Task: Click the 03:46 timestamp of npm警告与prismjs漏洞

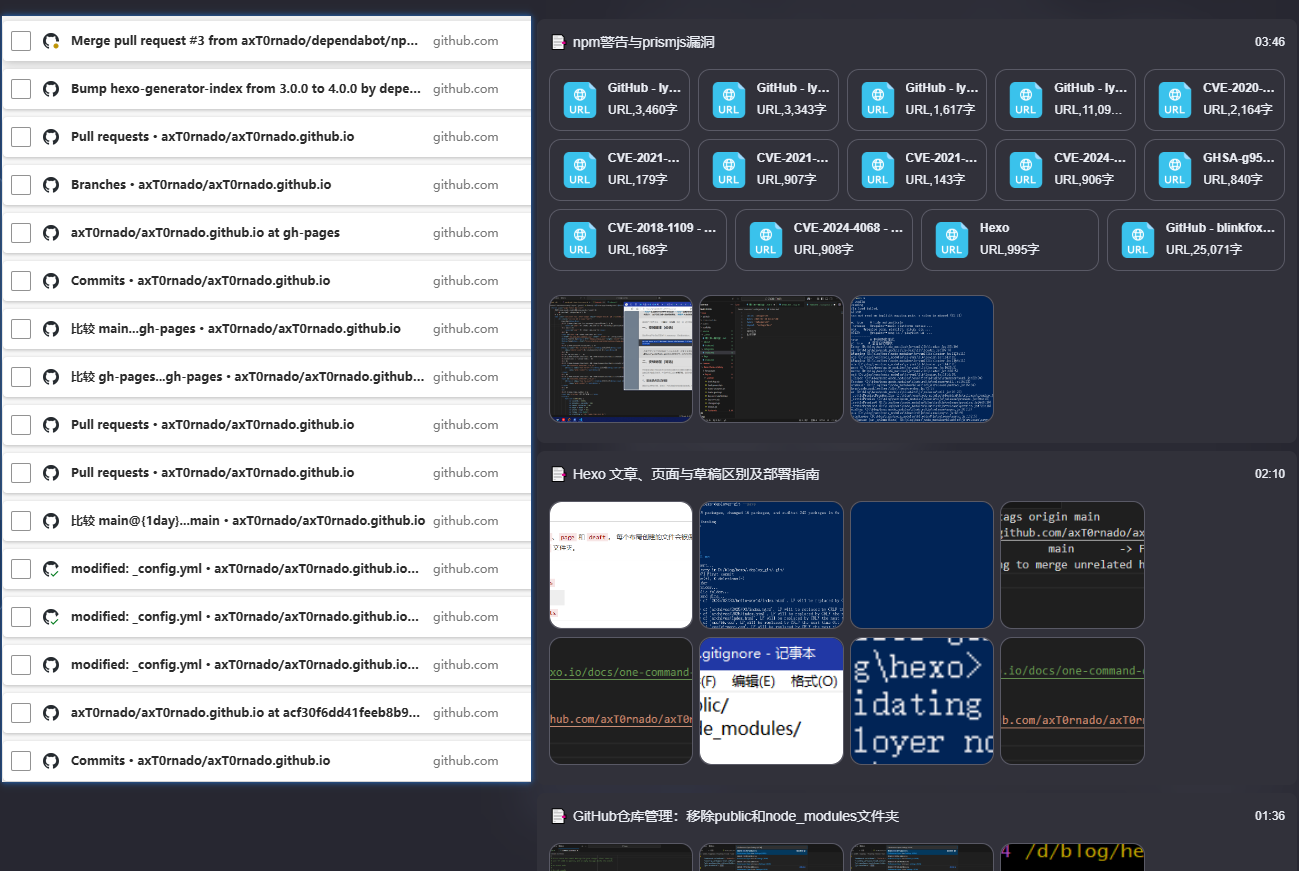Action: 1268,41
